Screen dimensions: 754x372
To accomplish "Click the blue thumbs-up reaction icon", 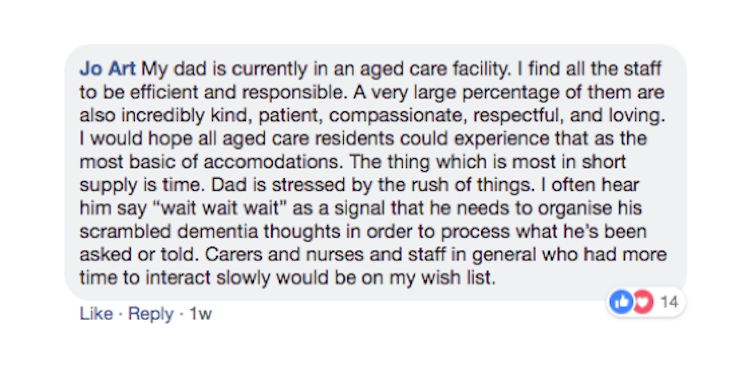I will (621, 302).
